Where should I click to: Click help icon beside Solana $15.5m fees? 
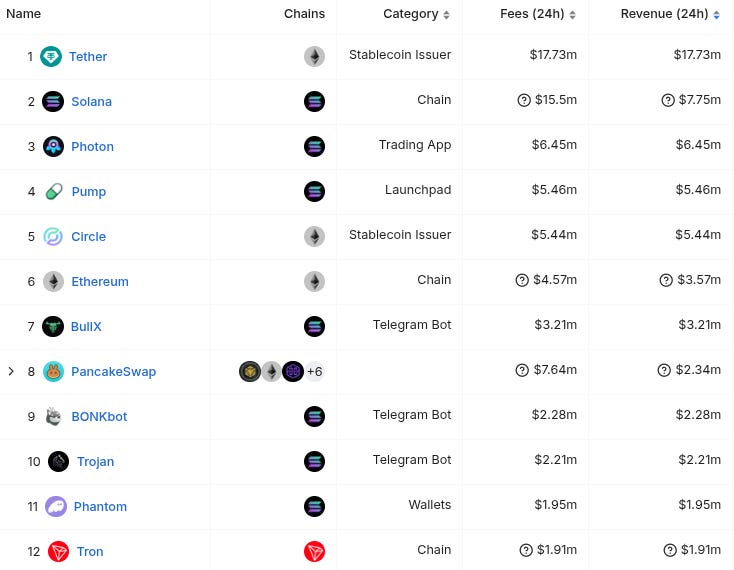click(x=524, y=100)
